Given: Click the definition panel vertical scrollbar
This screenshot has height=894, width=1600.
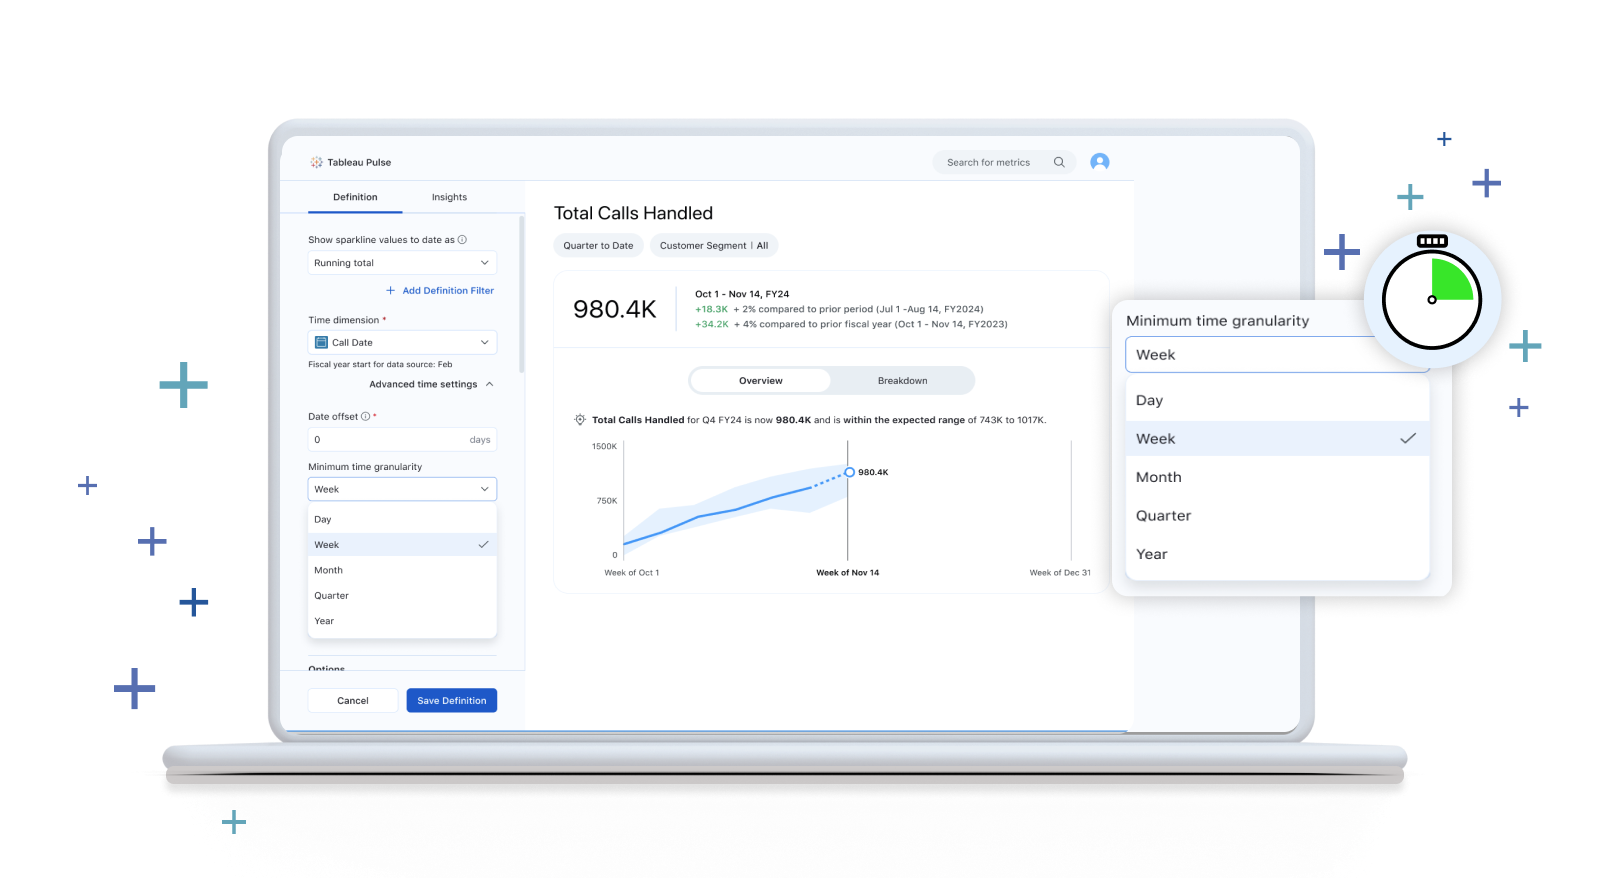Looking at the screenshot, I should pos(521,295).
